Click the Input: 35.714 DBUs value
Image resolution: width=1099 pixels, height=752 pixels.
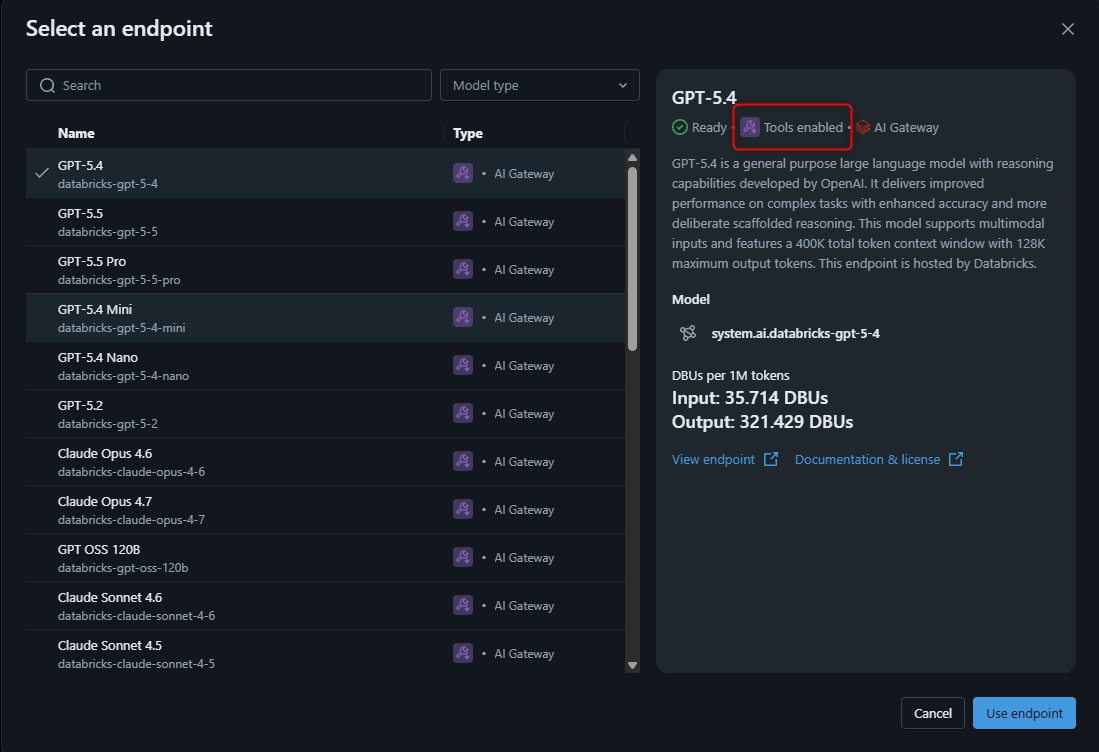pyautogui.click(x=749, y=398)
